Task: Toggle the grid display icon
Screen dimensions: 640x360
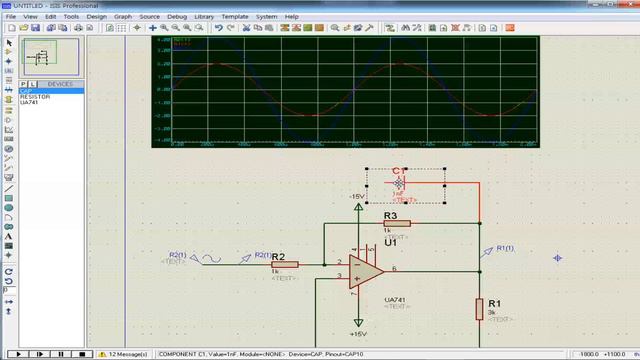Action: pos(122,28)
